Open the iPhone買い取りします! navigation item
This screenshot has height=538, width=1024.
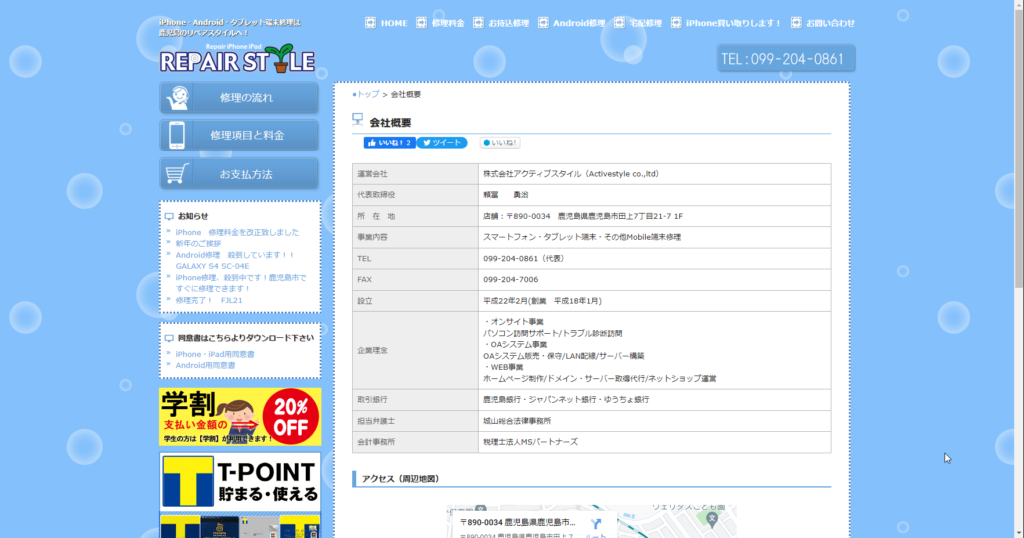pyautogui.click(x=733, y=23)
